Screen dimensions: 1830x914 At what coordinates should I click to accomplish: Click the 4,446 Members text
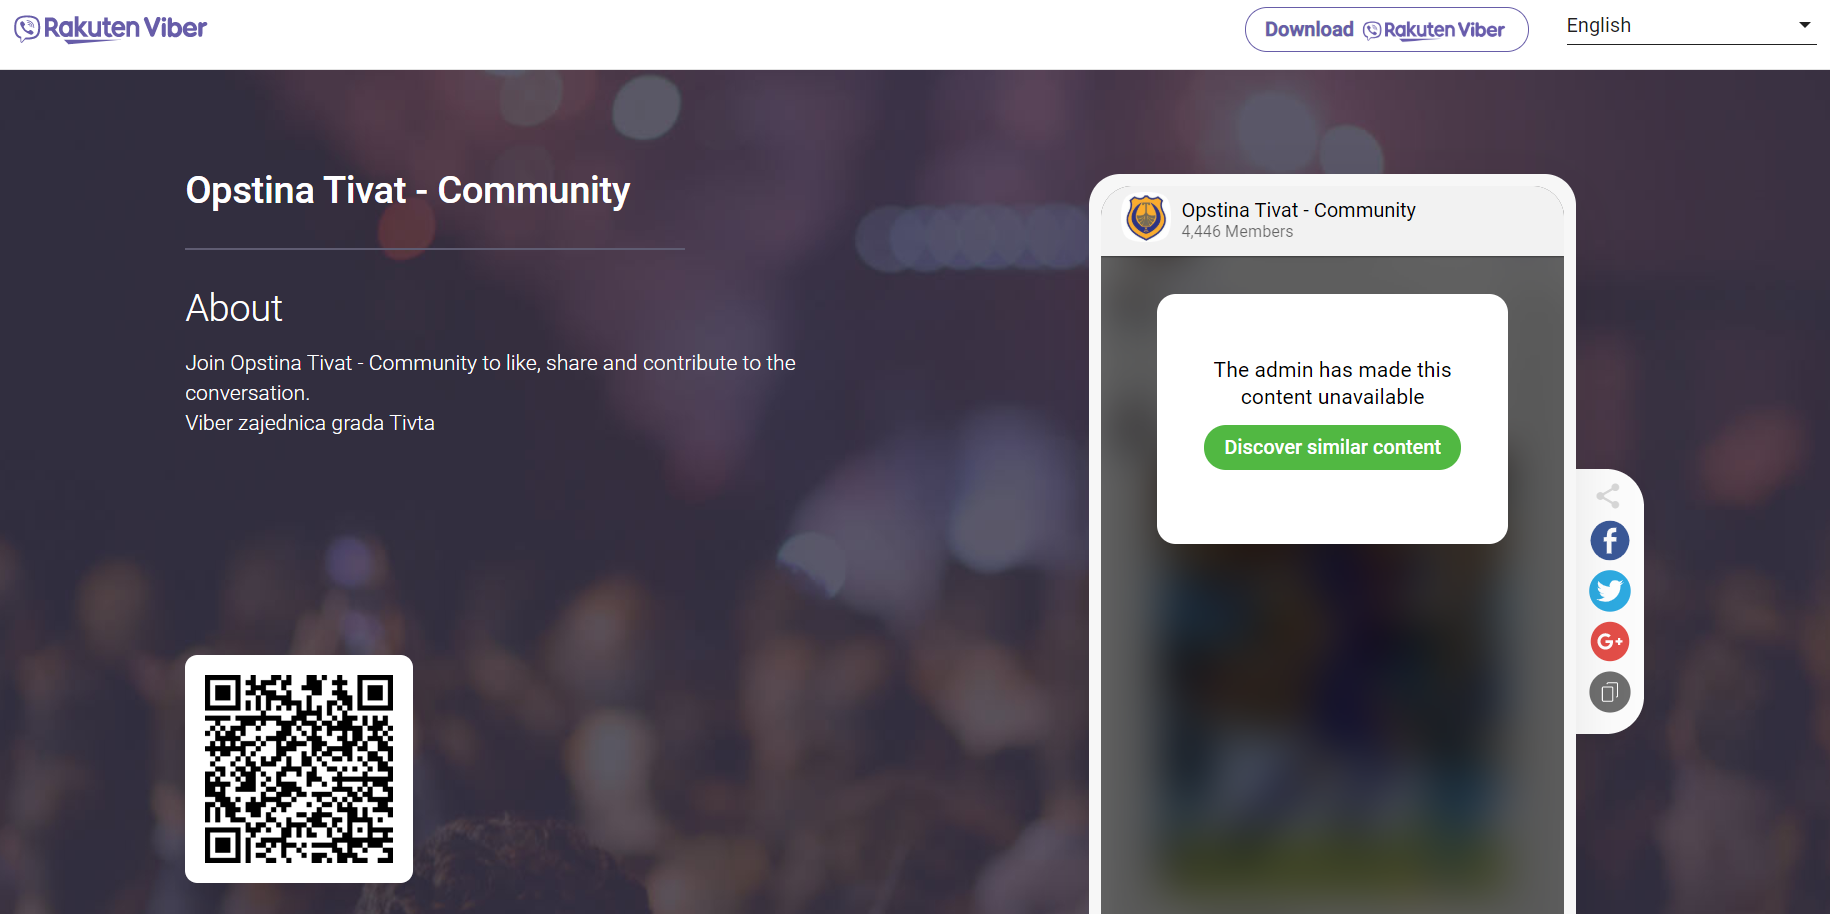click(x=1237, y=232)
